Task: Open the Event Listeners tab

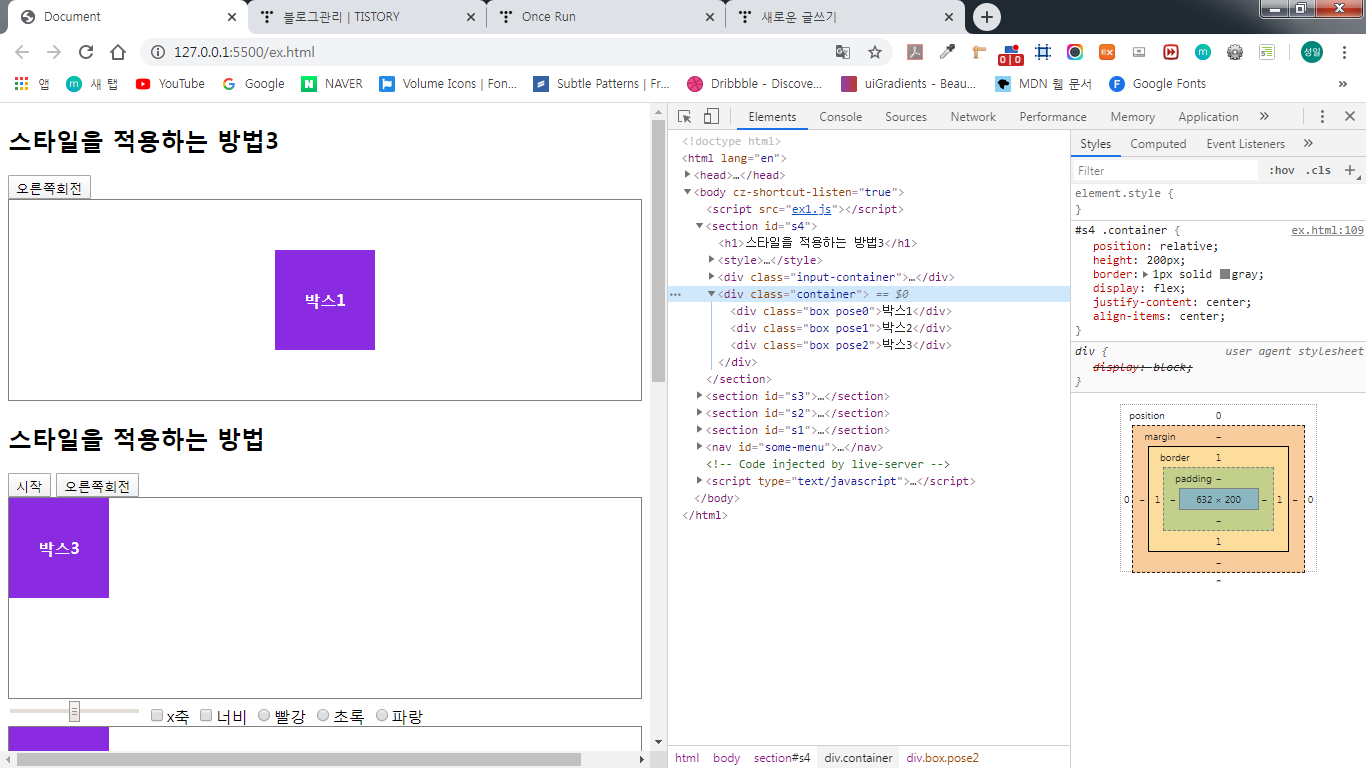Action: pyautogui.click(x=1245, y=144)
